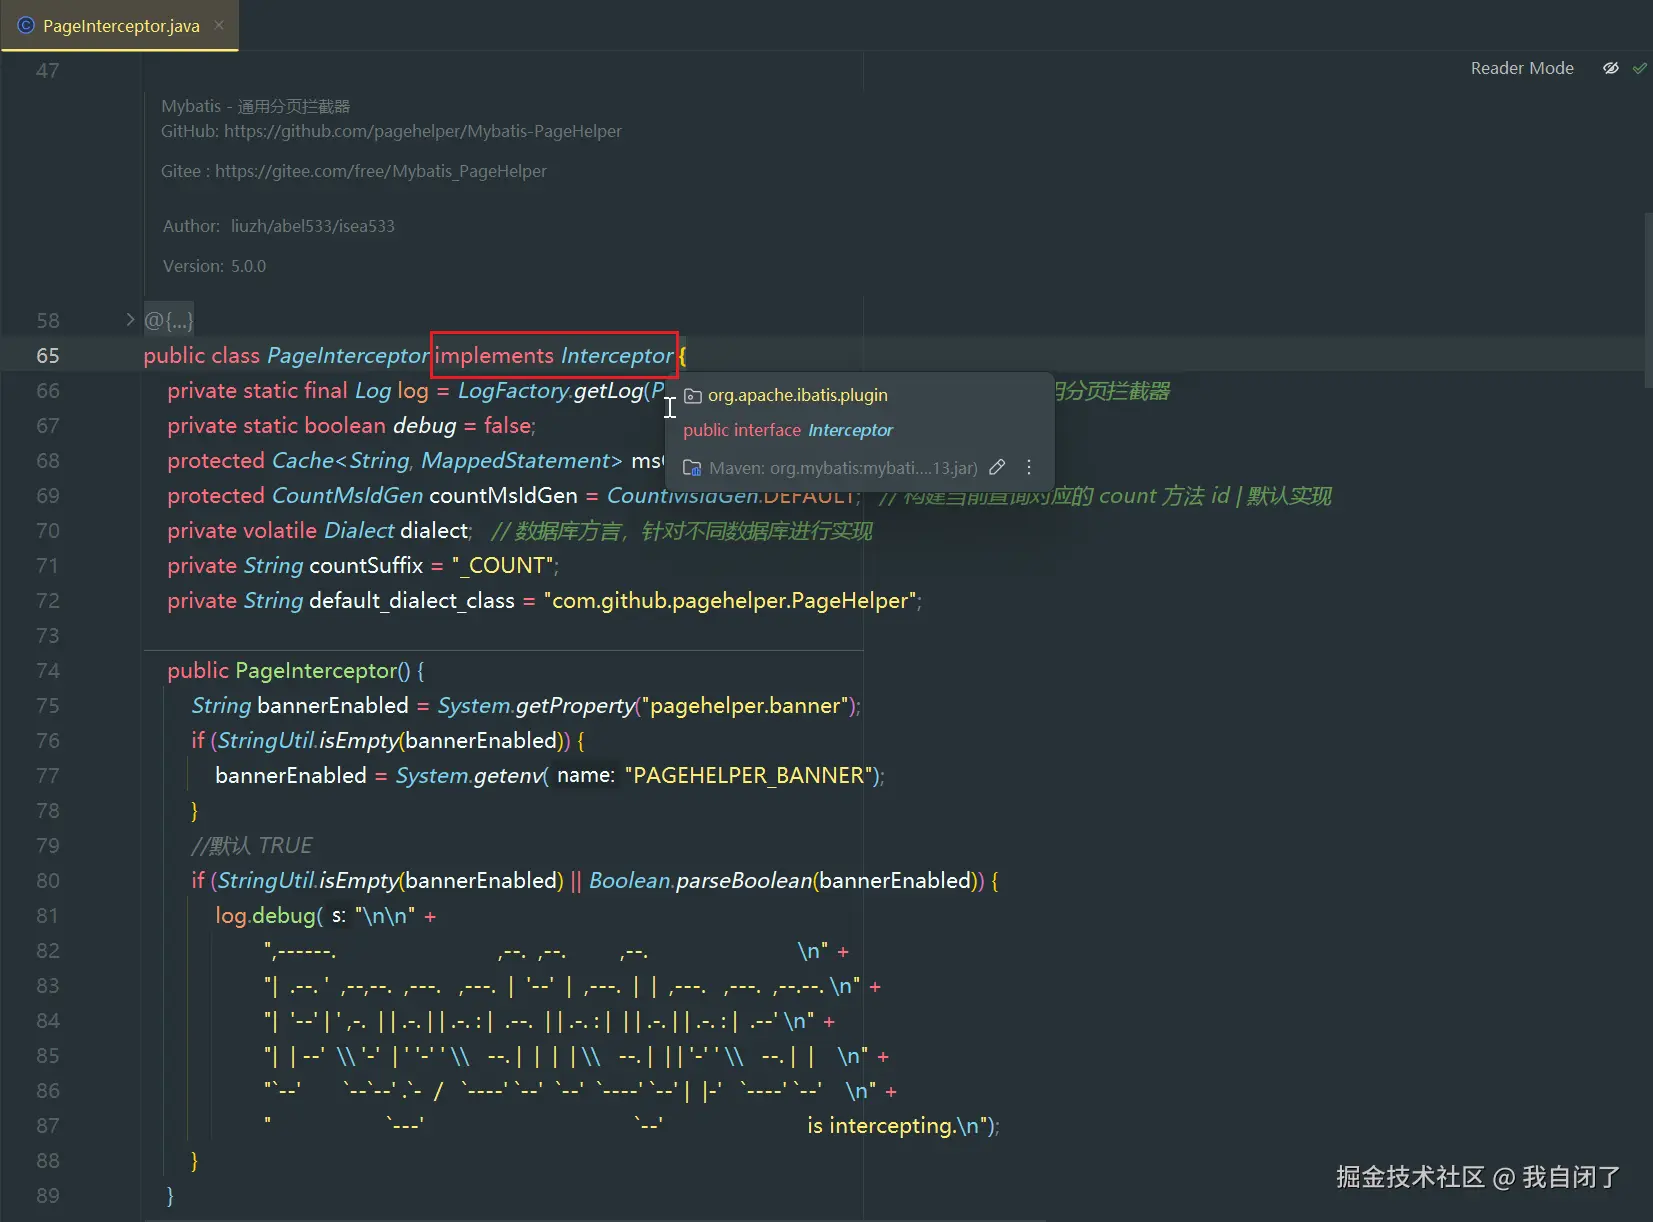This screenshot has width=1653, height=1222.
Task: Navigate to Interceptor in the popup
Action: [x=851, y=430]
